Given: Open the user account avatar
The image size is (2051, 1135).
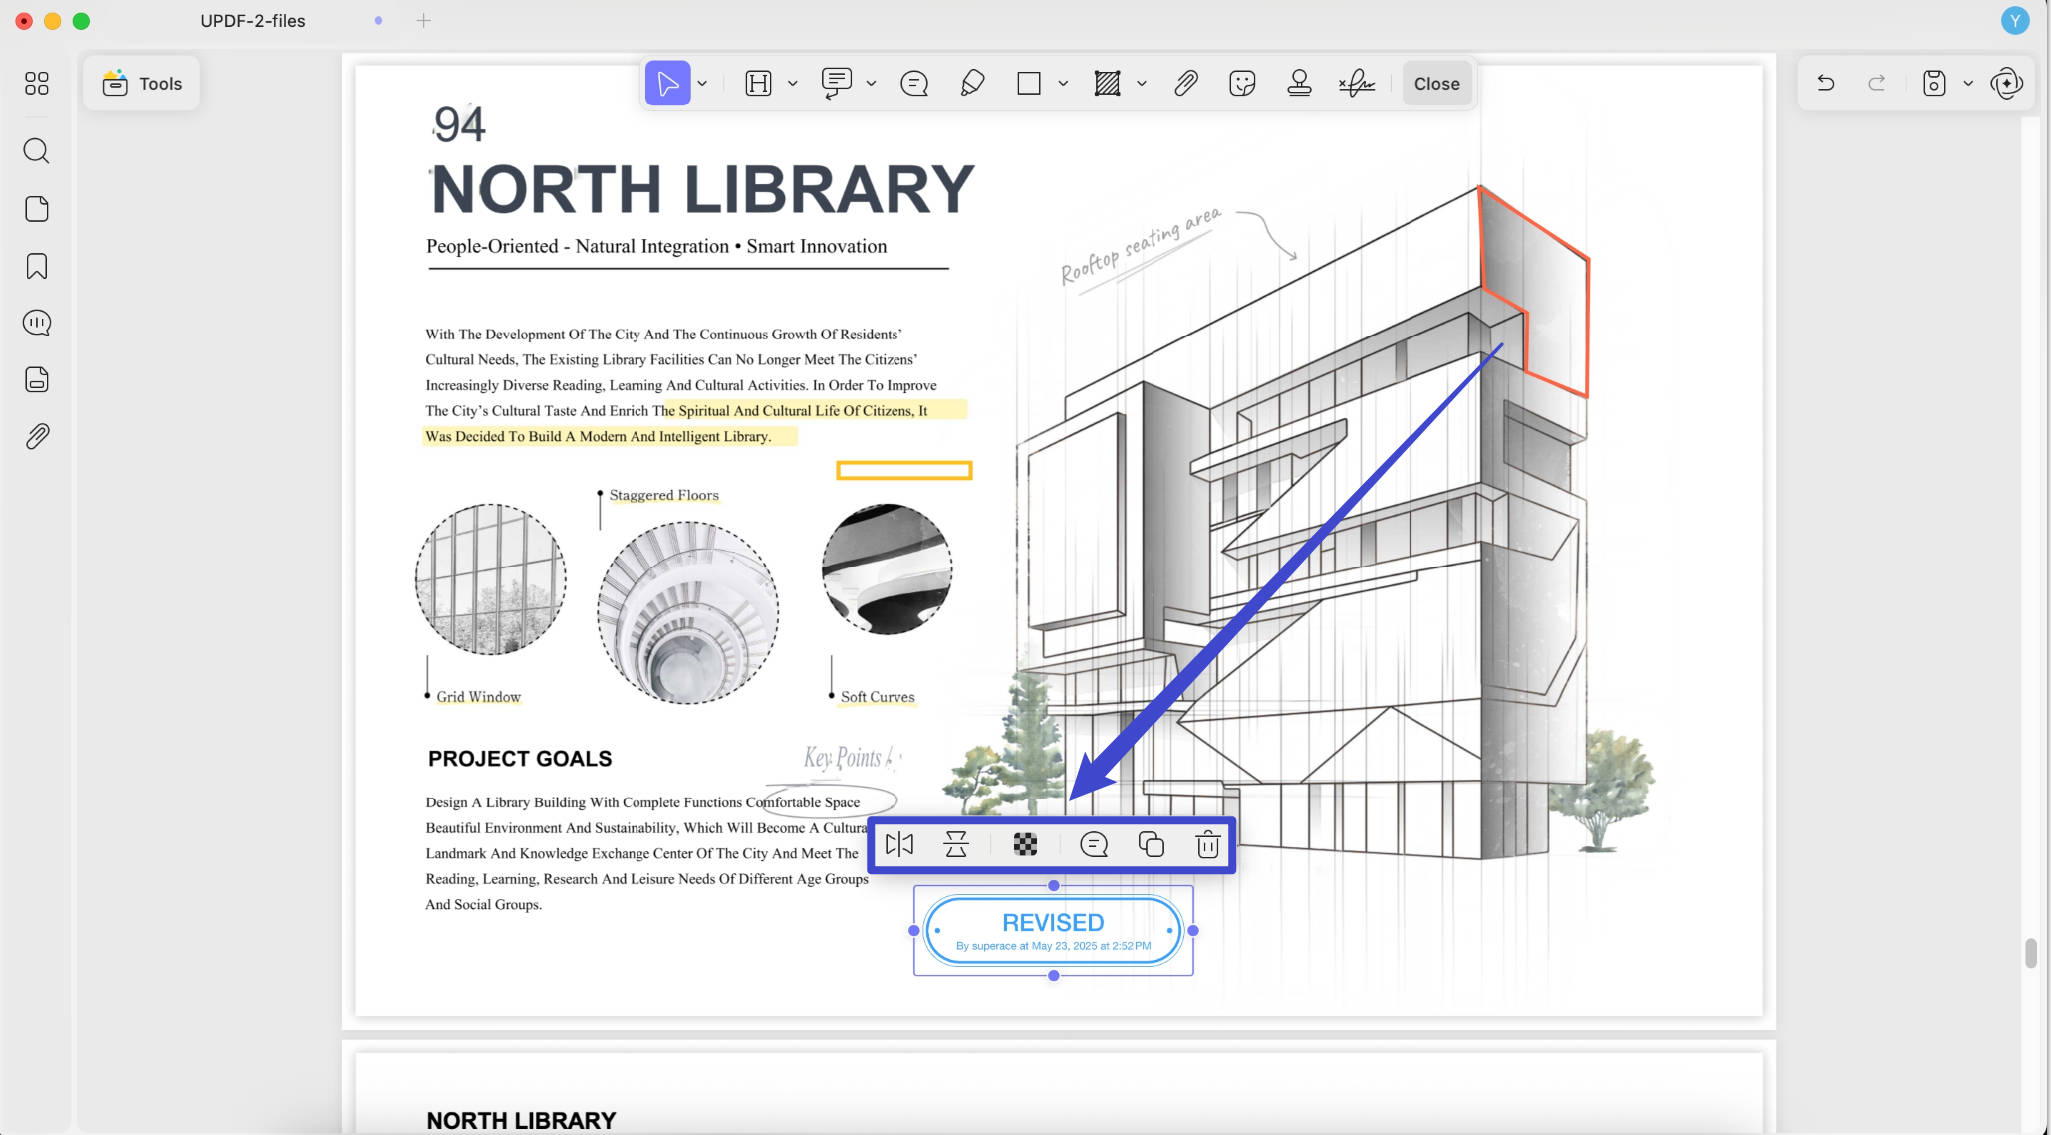Looking at the screenshot, I should [x=2015, y=20].
